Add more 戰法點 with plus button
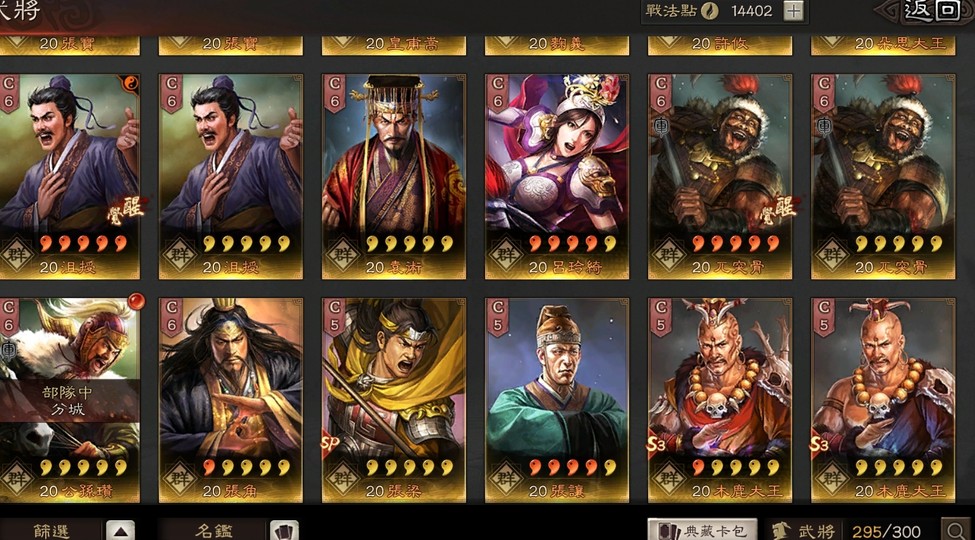This screenshot has height=540, width=975. pyautogui.click(x=793, y=11)
